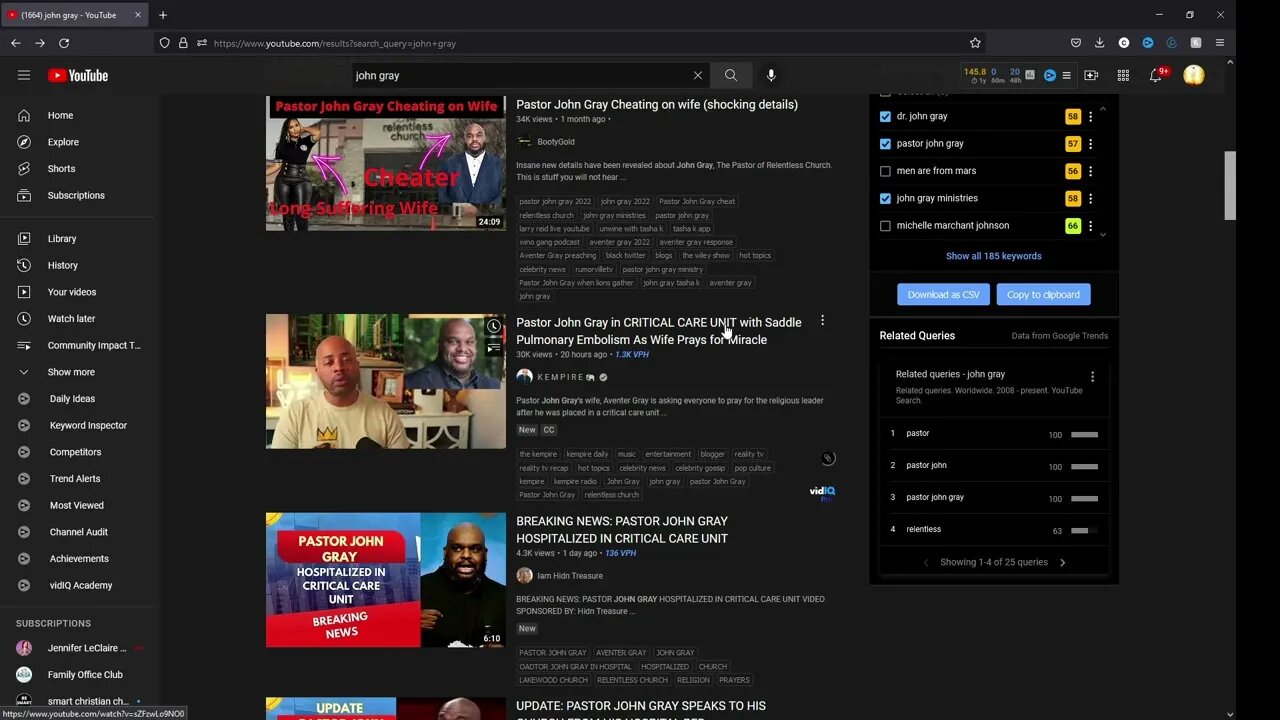This screenshot has height=720, width=1280.
Task: Open vidIQ hamburger menu in stats bar
Action: tap(1066, 75)
